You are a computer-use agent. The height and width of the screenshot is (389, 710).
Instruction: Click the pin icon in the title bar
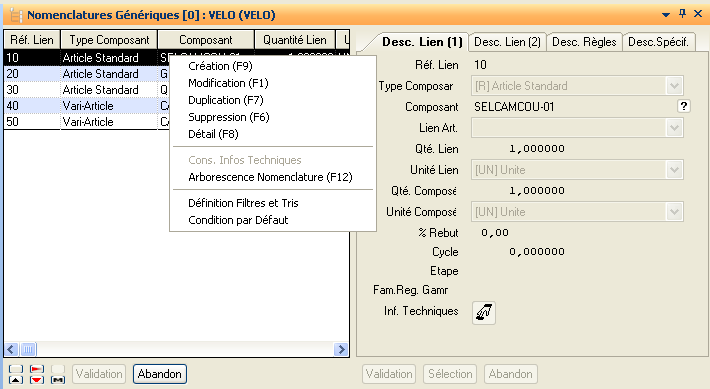coord(682,14)
